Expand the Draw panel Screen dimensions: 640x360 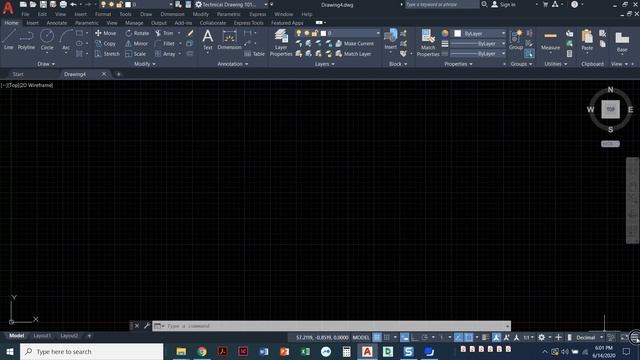click(x=46, y=64)
